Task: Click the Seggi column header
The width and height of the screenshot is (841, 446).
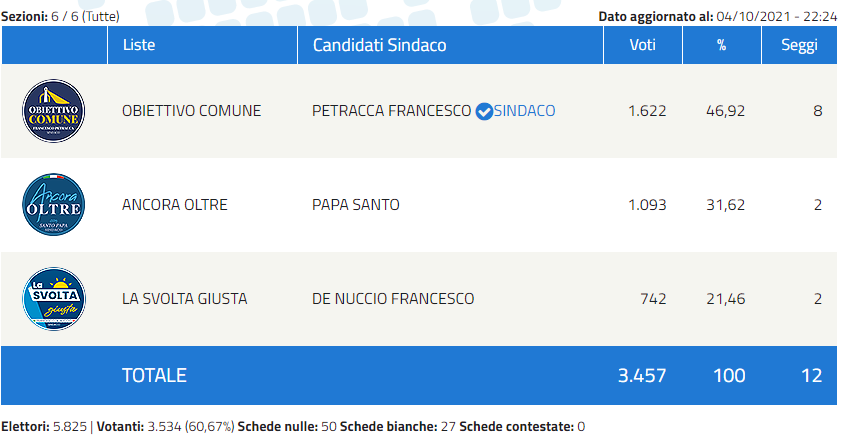Action: (x=800, y=45)
